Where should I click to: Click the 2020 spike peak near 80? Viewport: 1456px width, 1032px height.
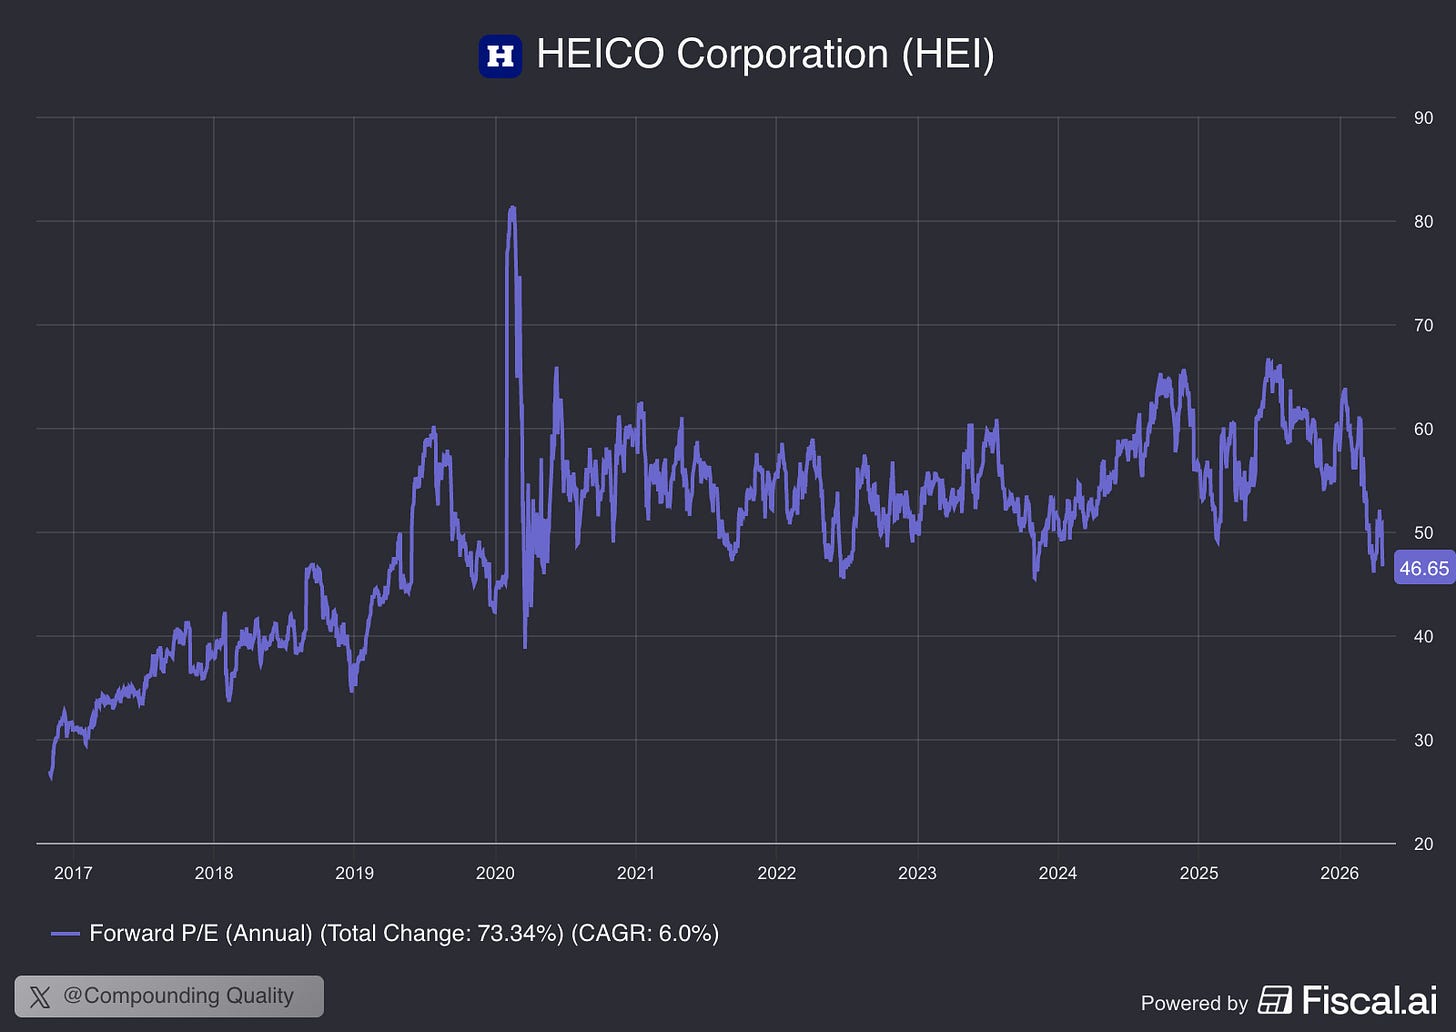click(512, 209)
